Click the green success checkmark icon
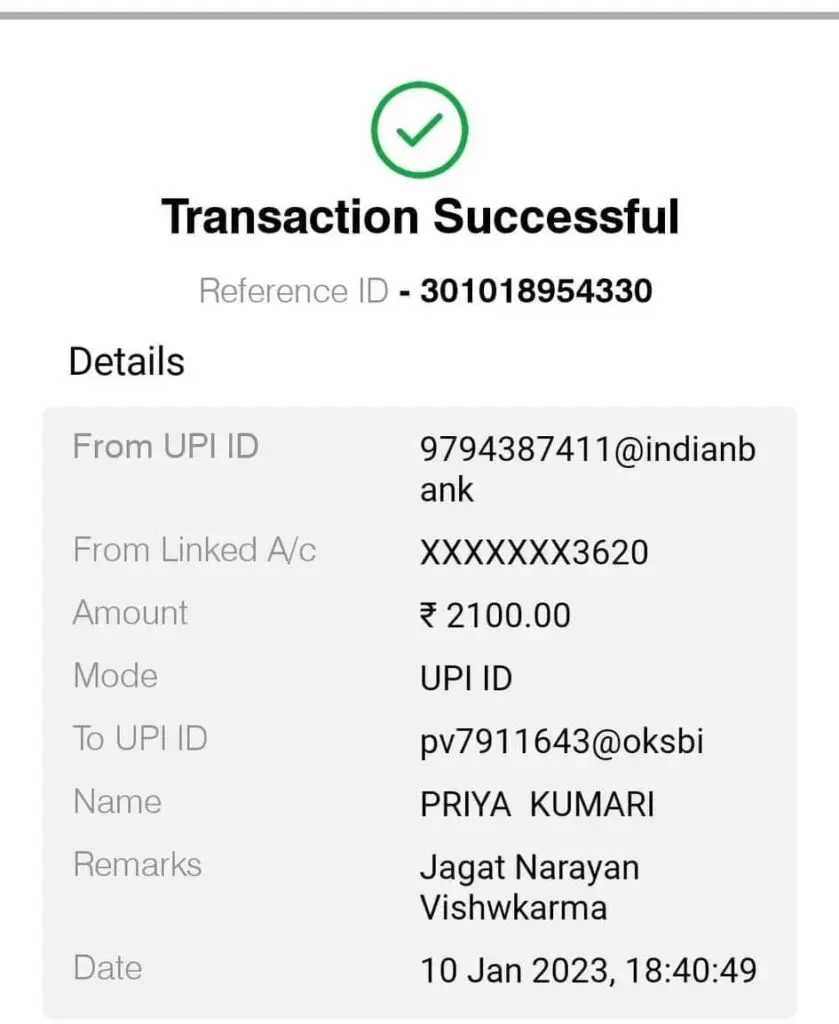The height and width of the screenshot is (1024, 839). coord(420,129)
